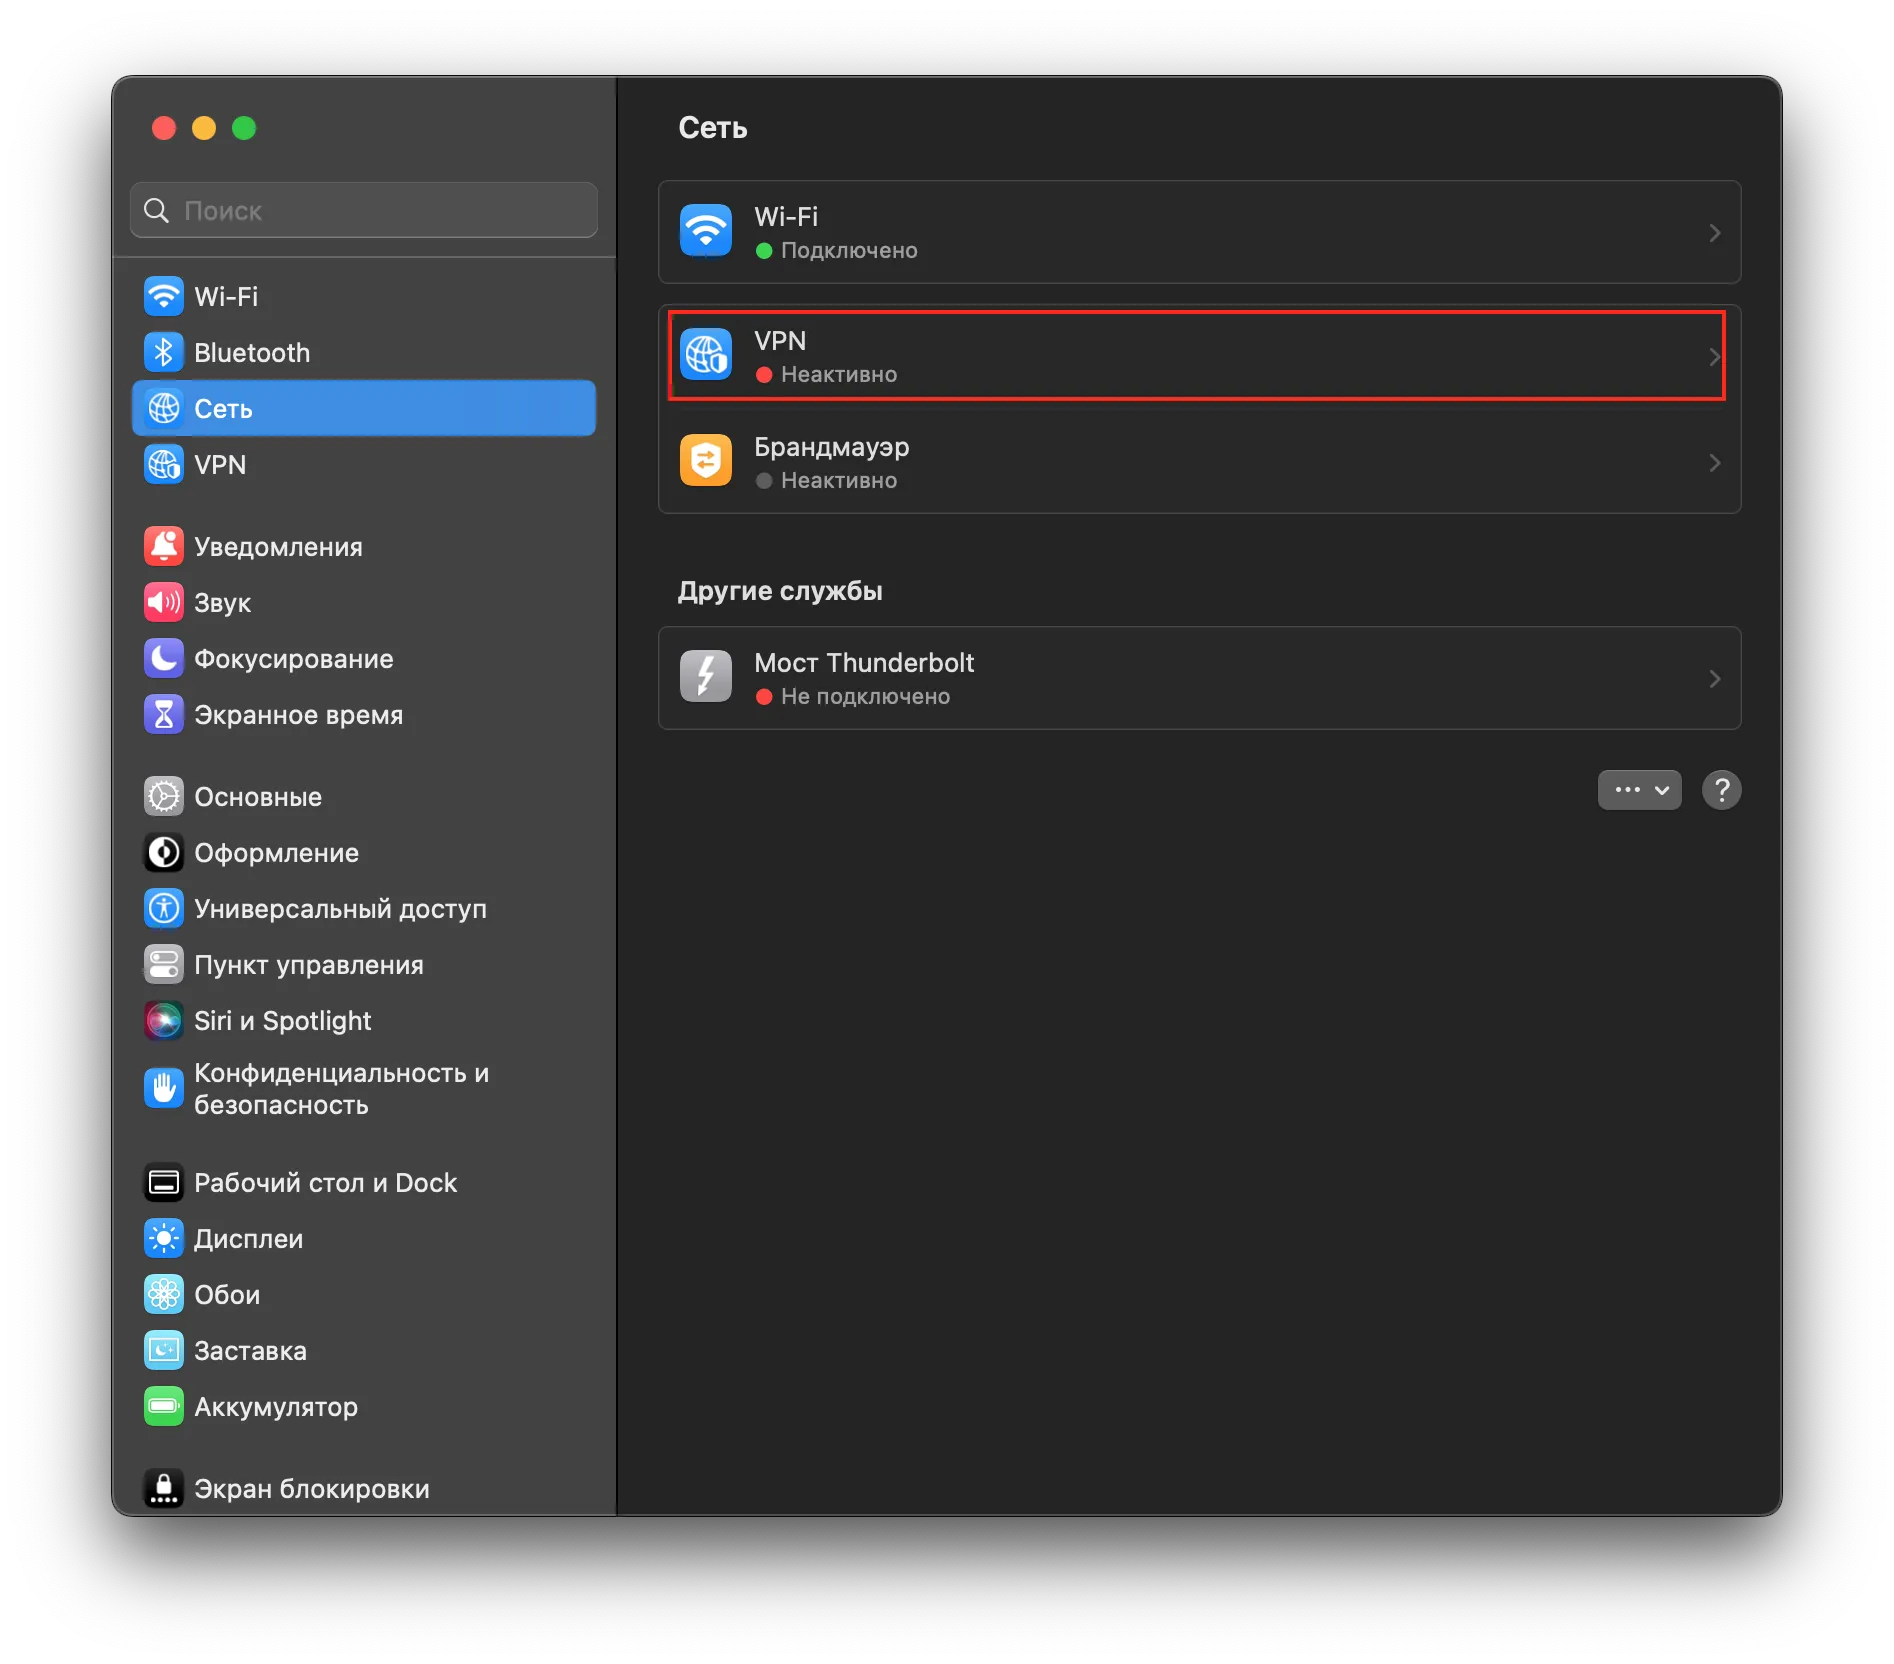
Task: Open the VPN Неактивно row
Action: [1196, 357]
